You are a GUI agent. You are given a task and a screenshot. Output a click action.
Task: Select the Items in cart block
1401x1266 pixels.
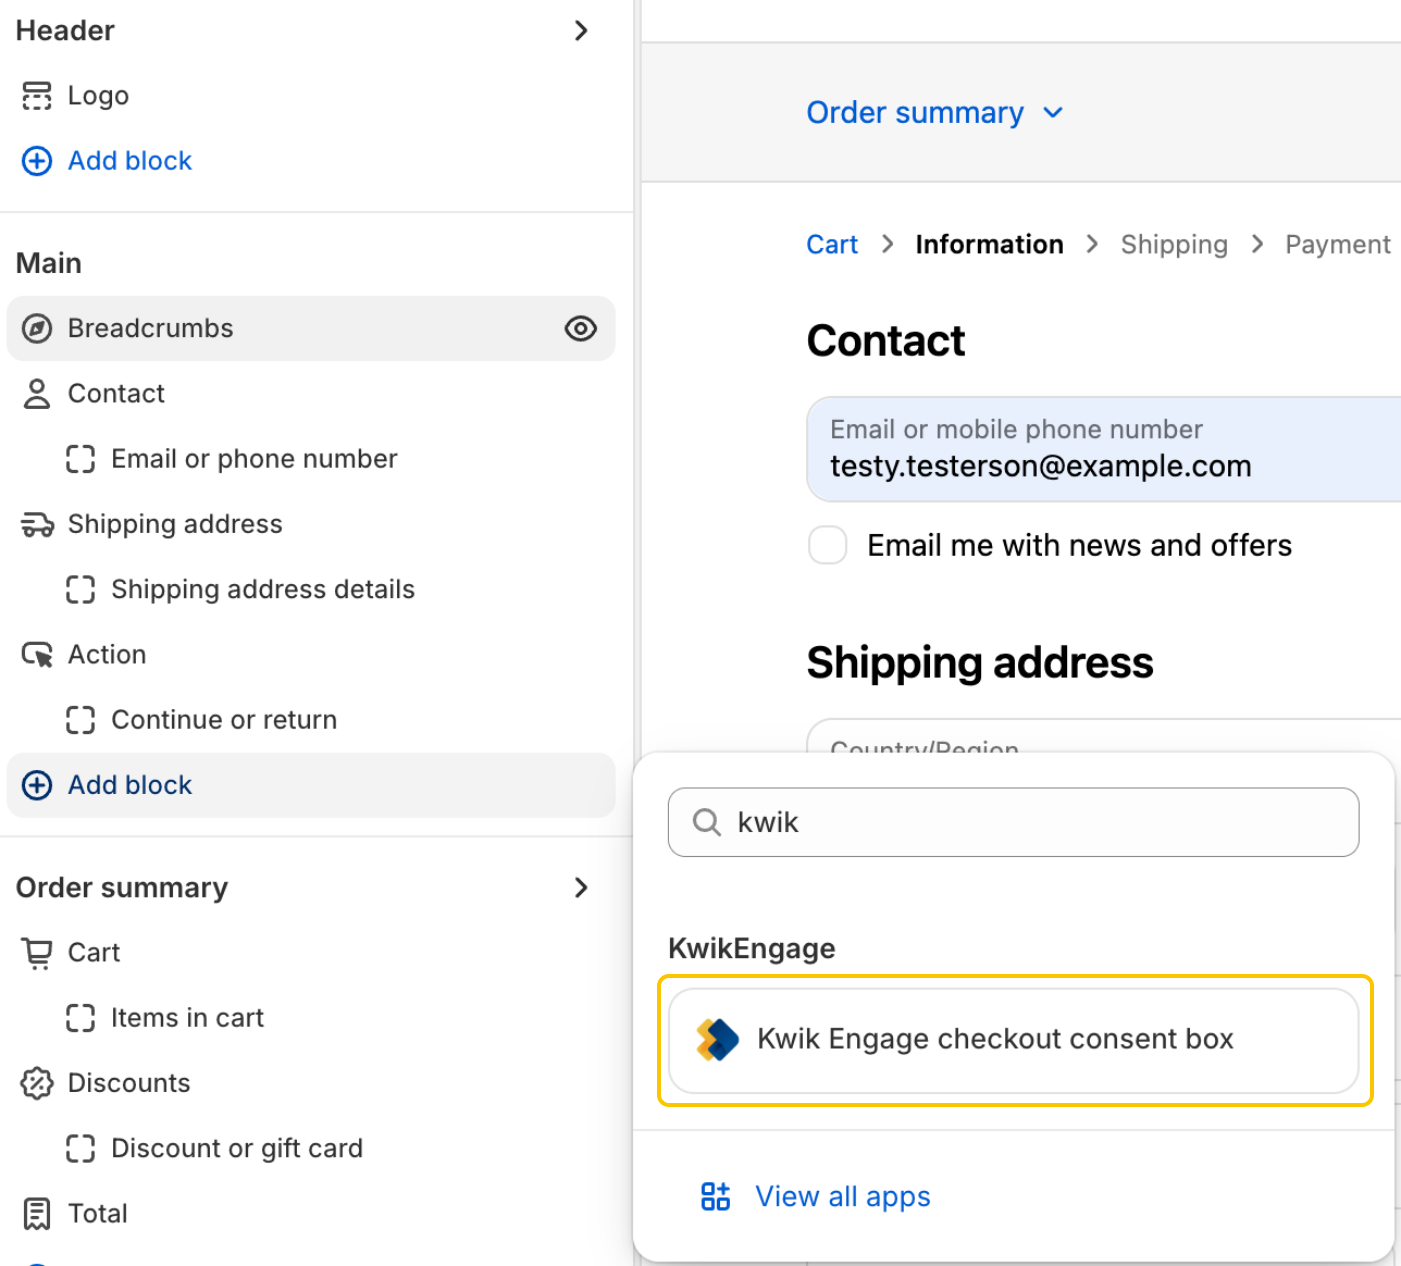click(311, 1018)
